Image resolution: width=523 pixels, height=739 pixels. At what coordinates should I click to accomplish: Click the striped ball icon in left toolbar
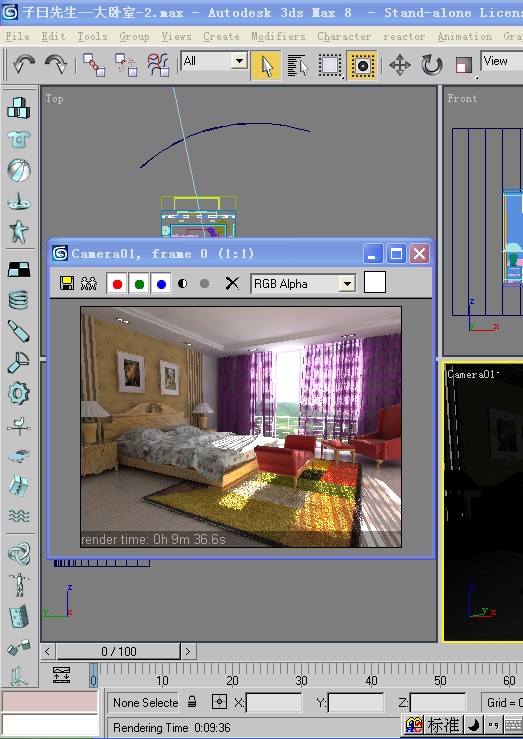point(19,170)
